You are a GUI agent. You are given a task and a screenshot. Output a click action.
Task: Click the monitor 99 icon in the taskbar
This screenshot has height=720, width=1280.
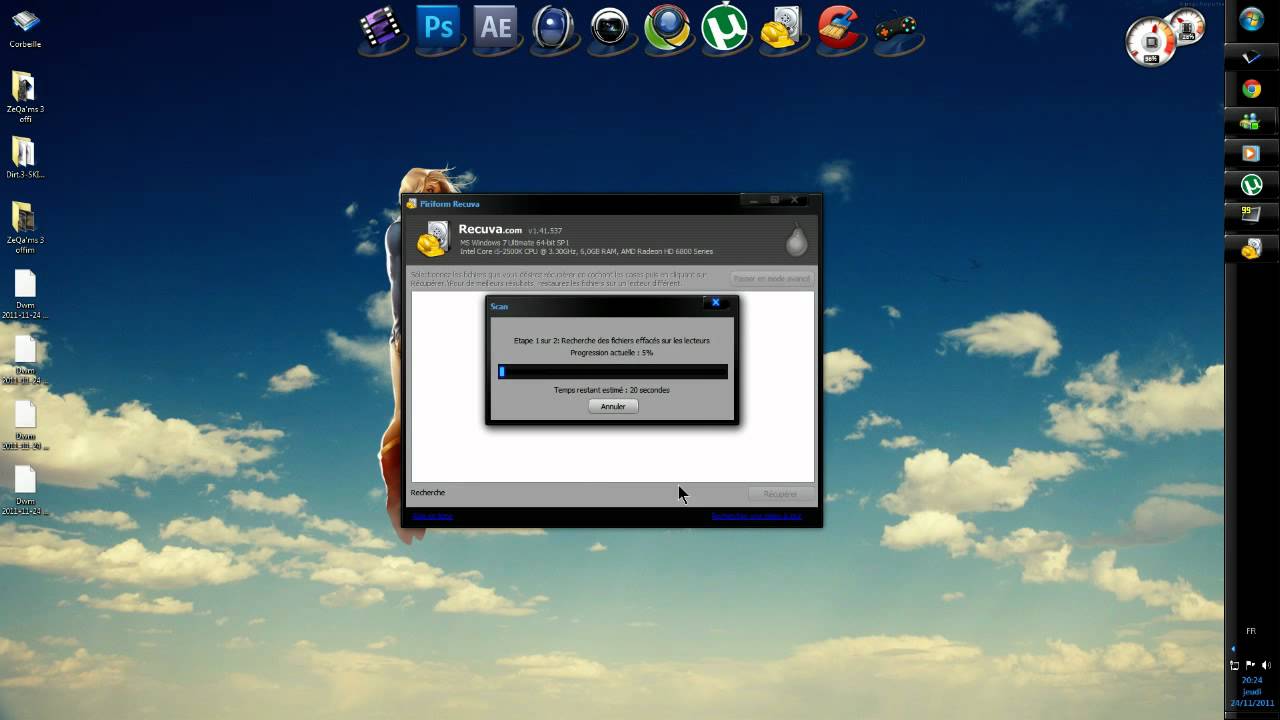pos(1251,214)
